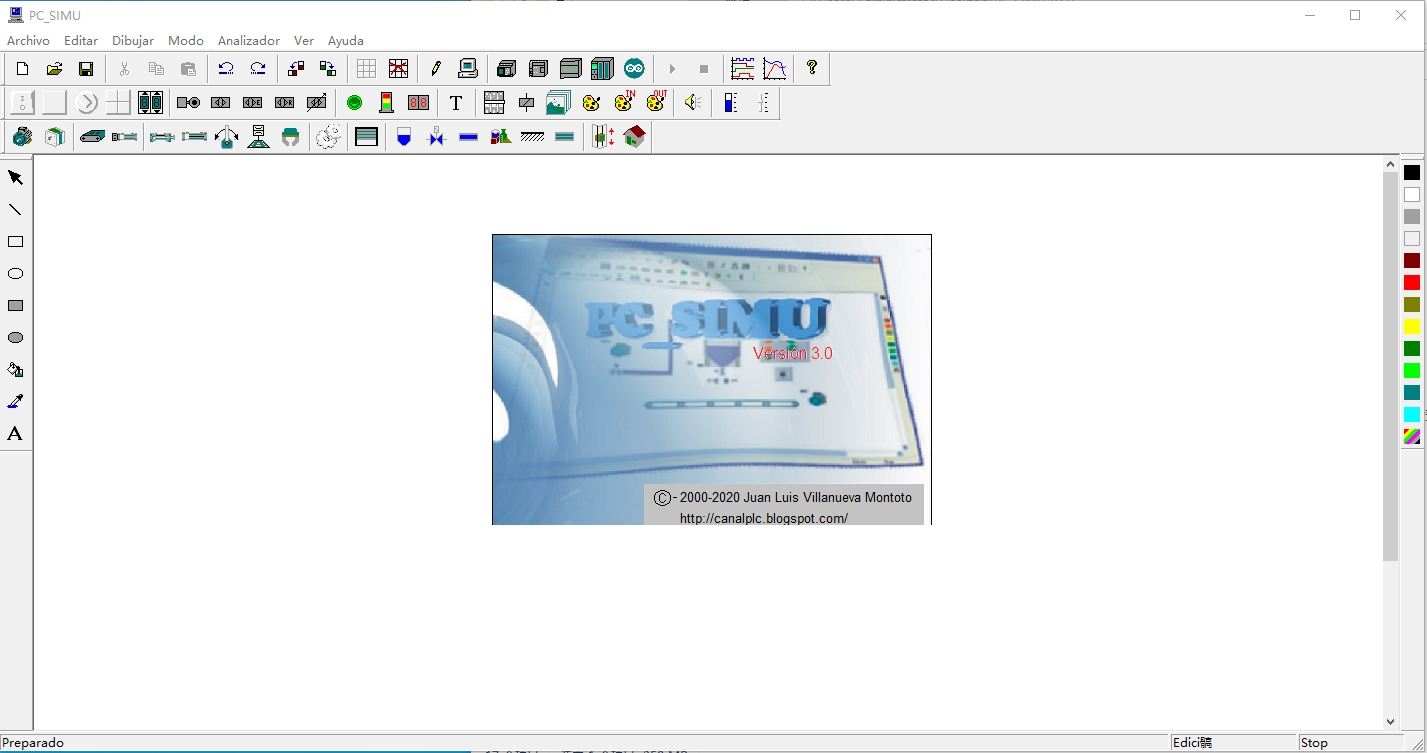The image size is (1427, 753).
Task: Create a new file with the blank page icon
Action: (23, 69)
